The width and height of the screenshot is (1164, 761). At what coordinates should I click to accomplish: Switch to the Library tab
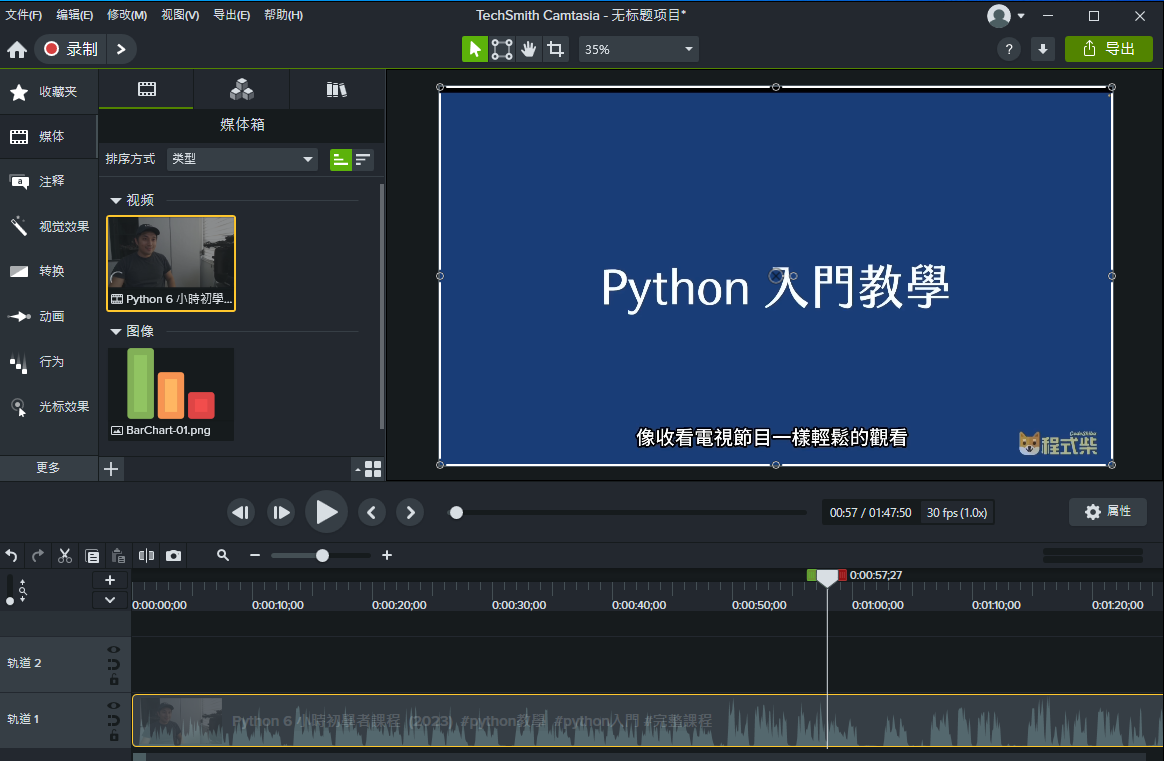(336, 90)
